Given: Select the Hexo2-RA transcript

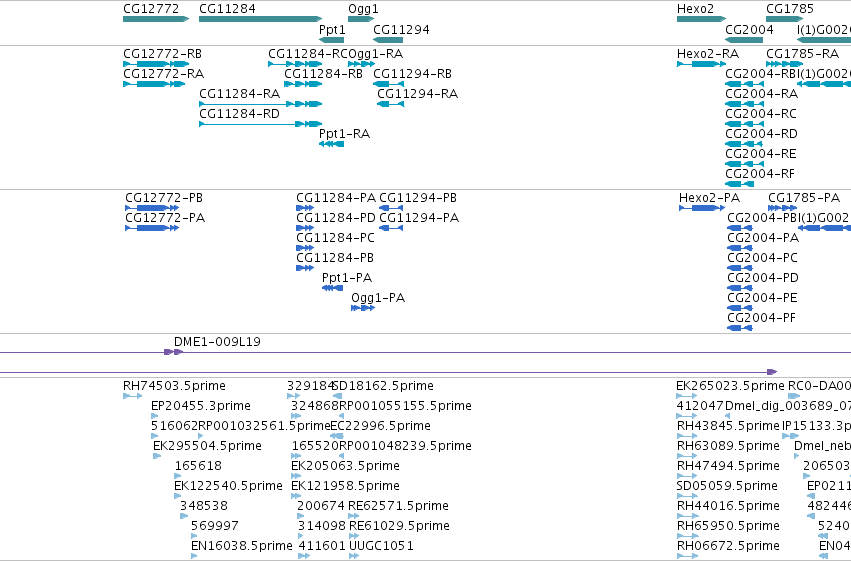Looking at the screenshot, I should (701, 64).
